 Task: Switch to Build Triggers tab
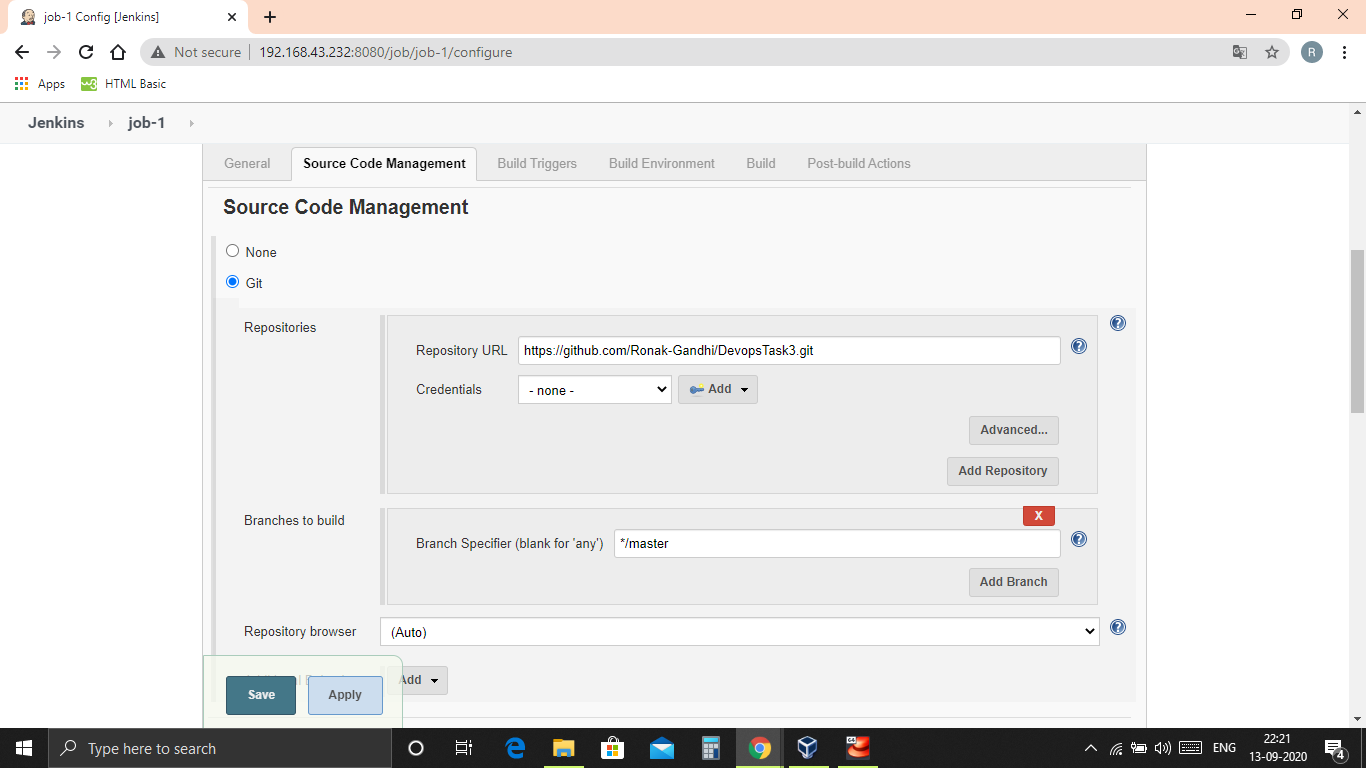click(x=537, y=163)
